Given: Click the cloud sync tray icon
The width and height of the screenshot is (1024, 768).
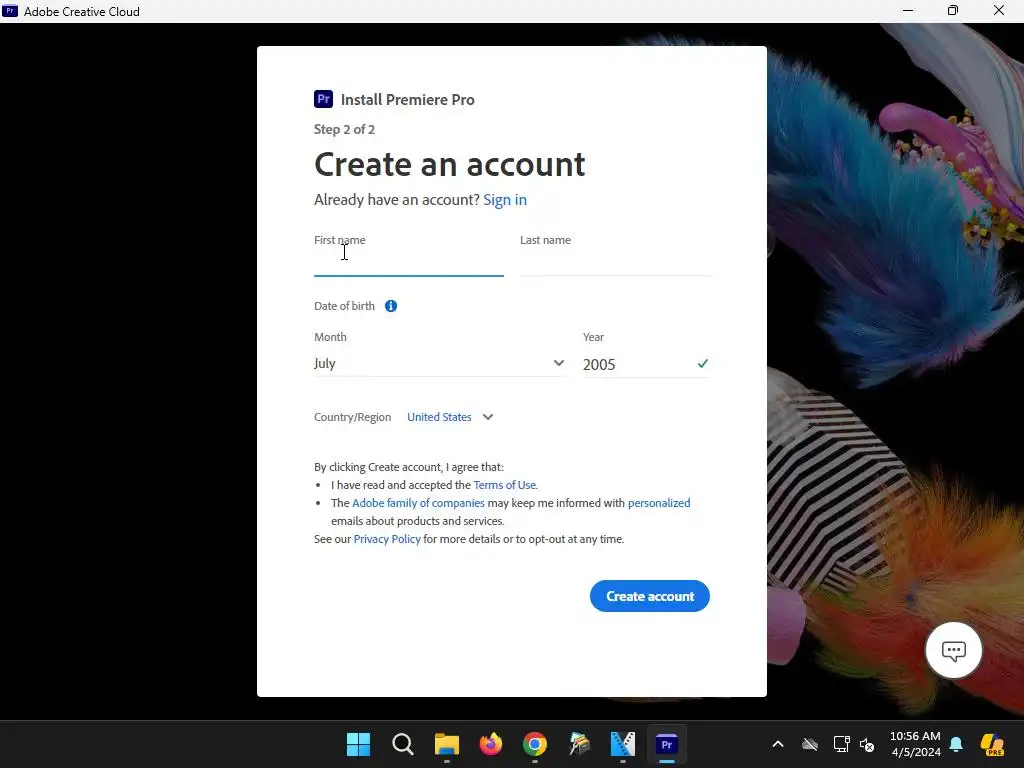Looking at the screenshot, I should pos(810,744).
